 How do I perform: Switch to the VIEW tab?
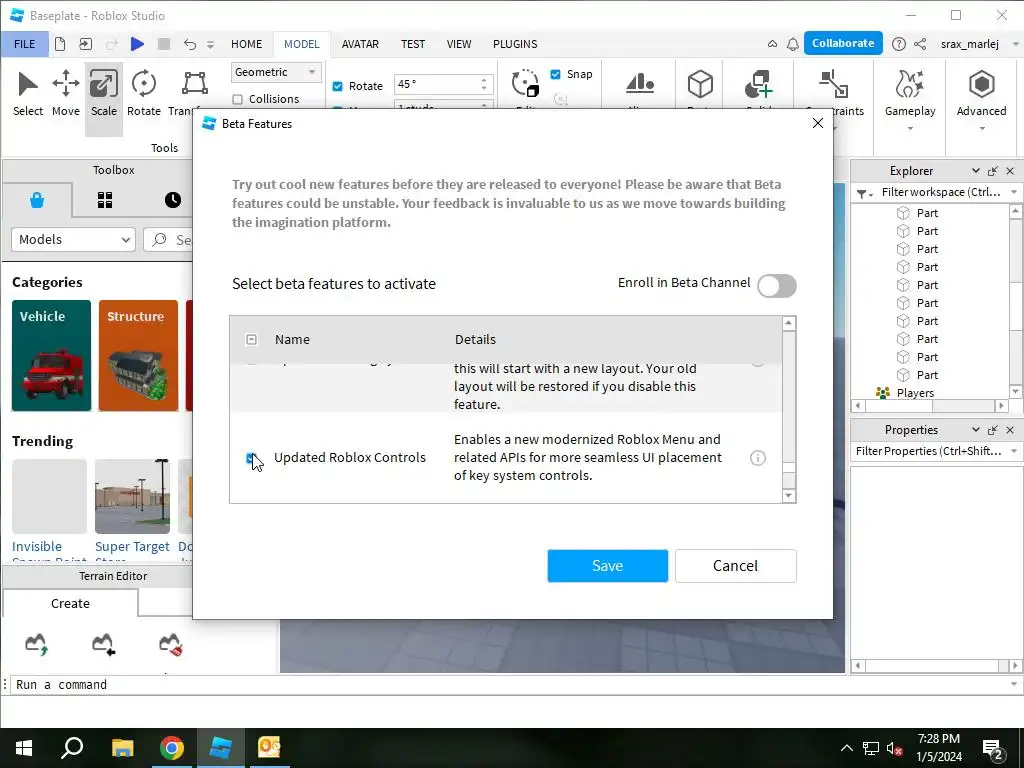tap(458, 44)
